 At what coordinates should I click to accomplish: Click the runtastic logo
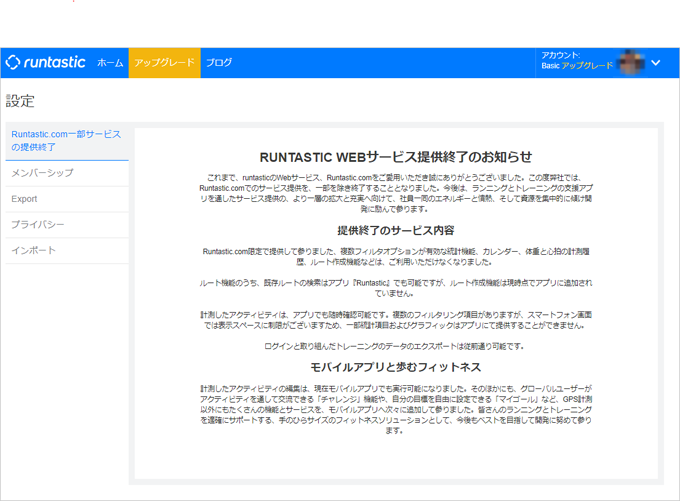coord(46,62)
